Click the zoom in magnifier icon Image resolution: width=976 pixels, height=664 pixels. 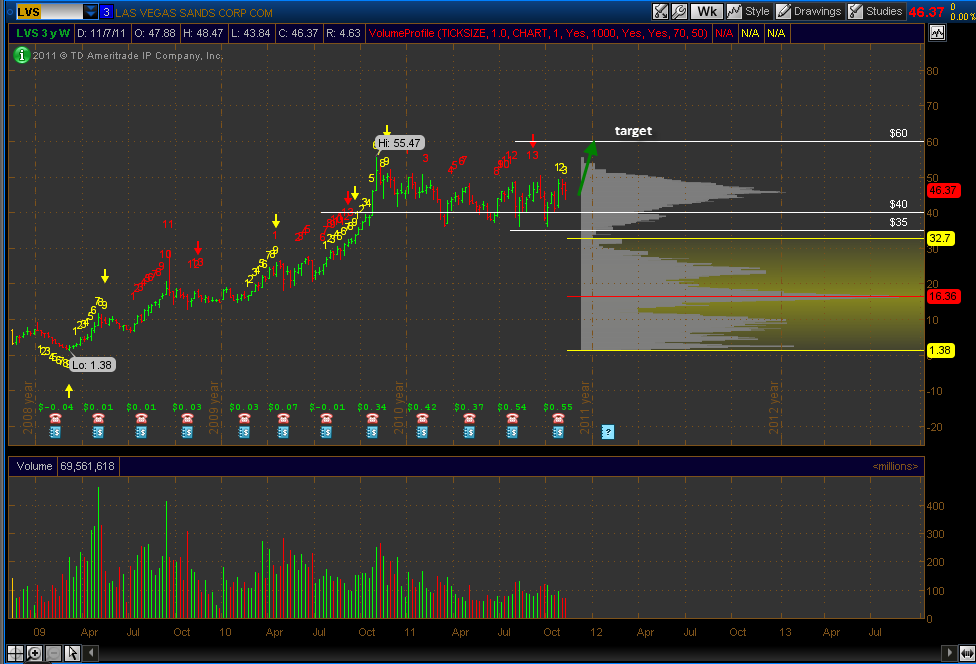(x=34, y=653)
